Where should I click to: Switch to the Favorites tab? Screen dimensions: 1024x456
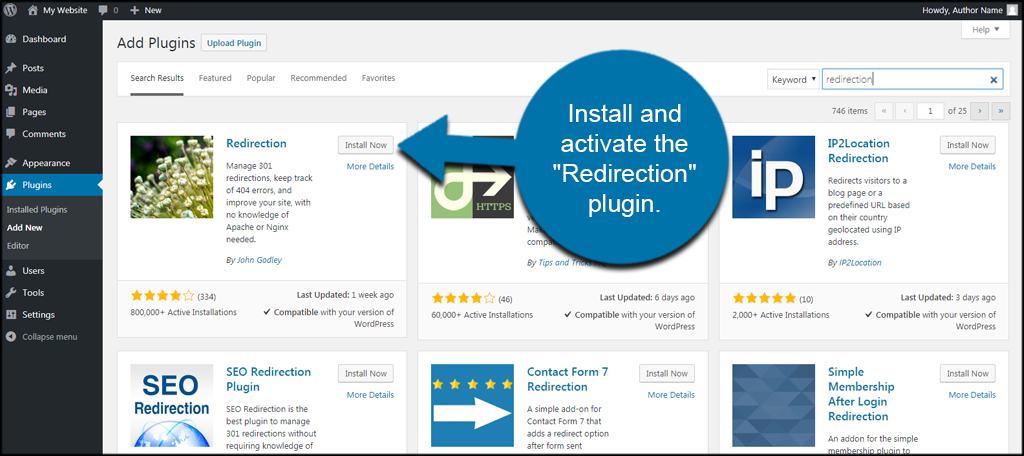click(378, 78)
